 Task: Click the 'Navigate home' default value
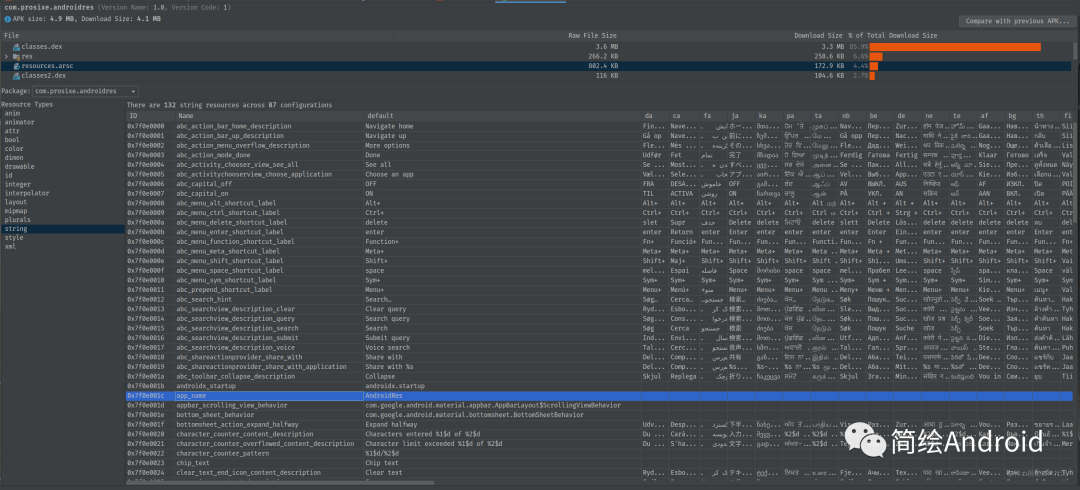pos(389,126)
